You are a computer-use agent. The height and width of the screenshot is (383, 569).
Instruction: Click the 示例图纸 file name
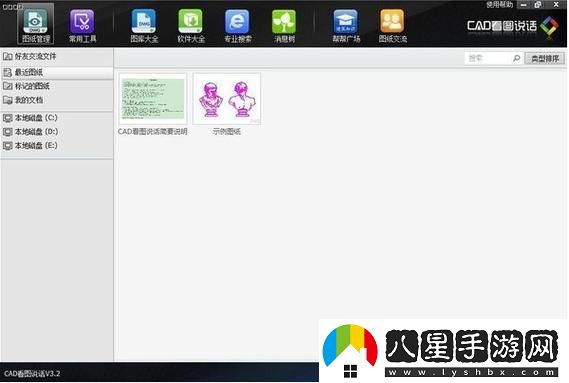227,131
